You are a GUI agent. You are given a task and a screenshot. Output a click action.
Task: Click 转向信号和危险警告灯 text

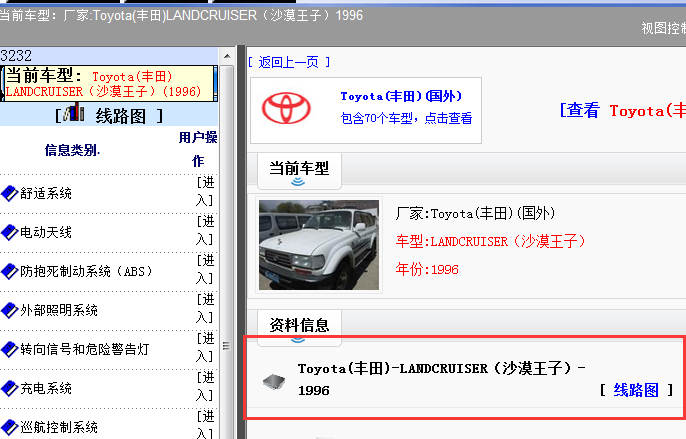85,349
